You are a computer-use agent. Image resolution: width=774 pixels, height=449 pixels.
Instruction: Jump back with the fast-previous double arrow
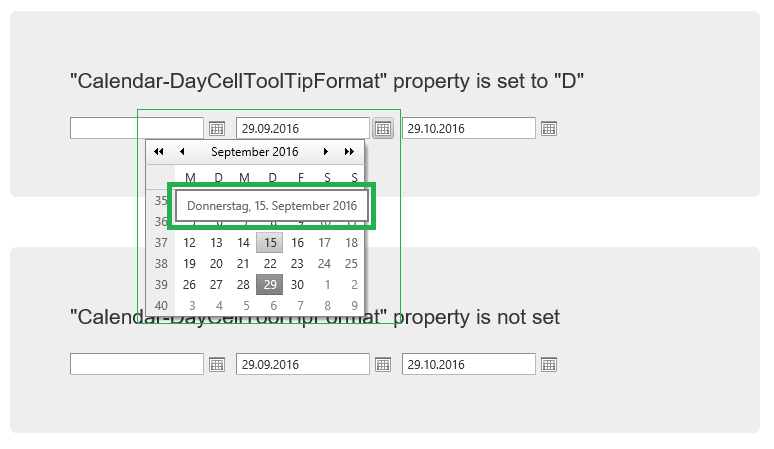159,152
